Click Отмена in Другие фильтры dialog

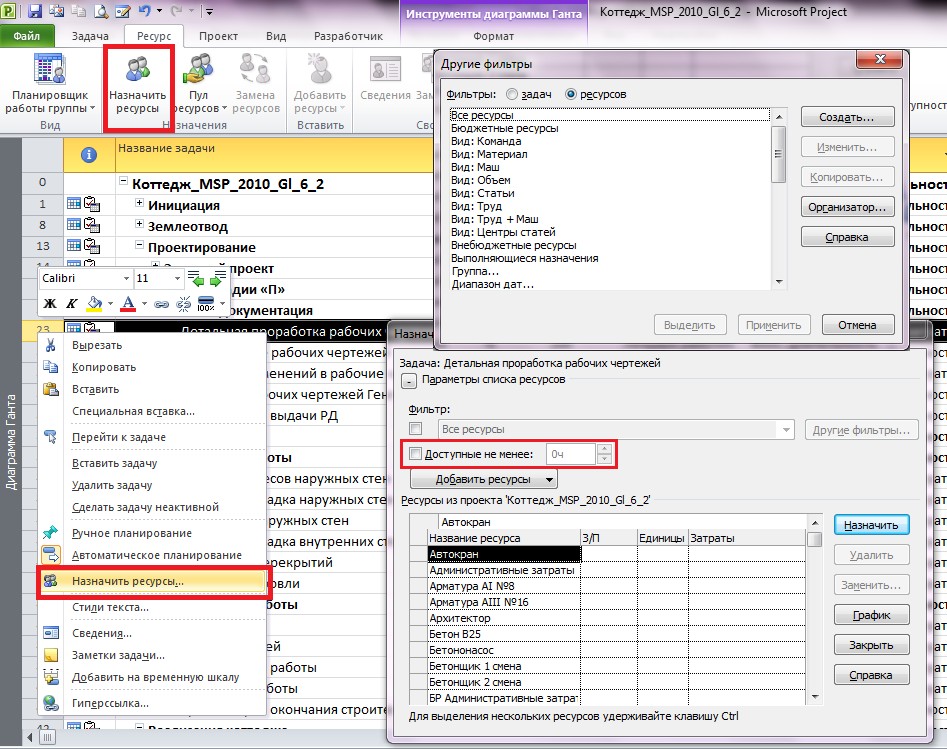point(857,325)
